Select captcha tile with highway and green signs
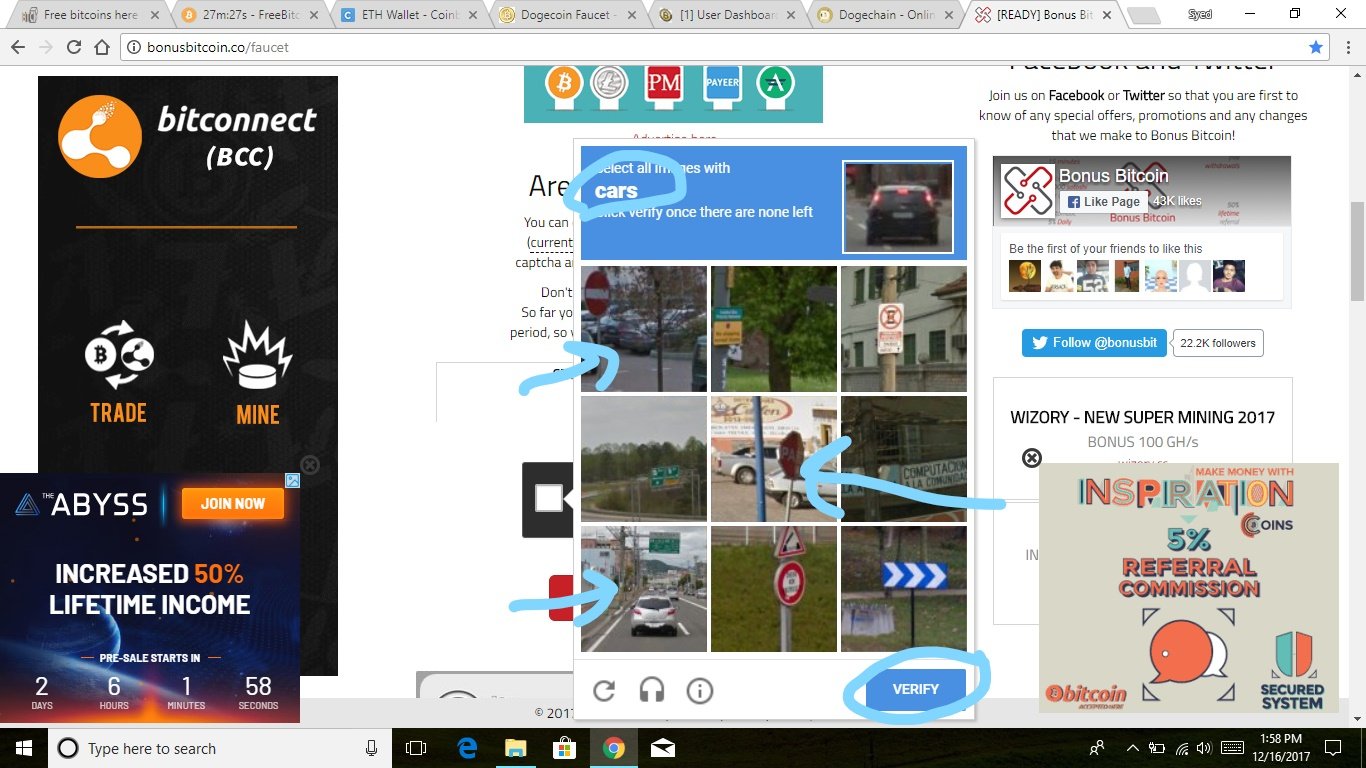The height and width of the screenshot is (768, 1366). pyautogui.click(x=644, y=459)
